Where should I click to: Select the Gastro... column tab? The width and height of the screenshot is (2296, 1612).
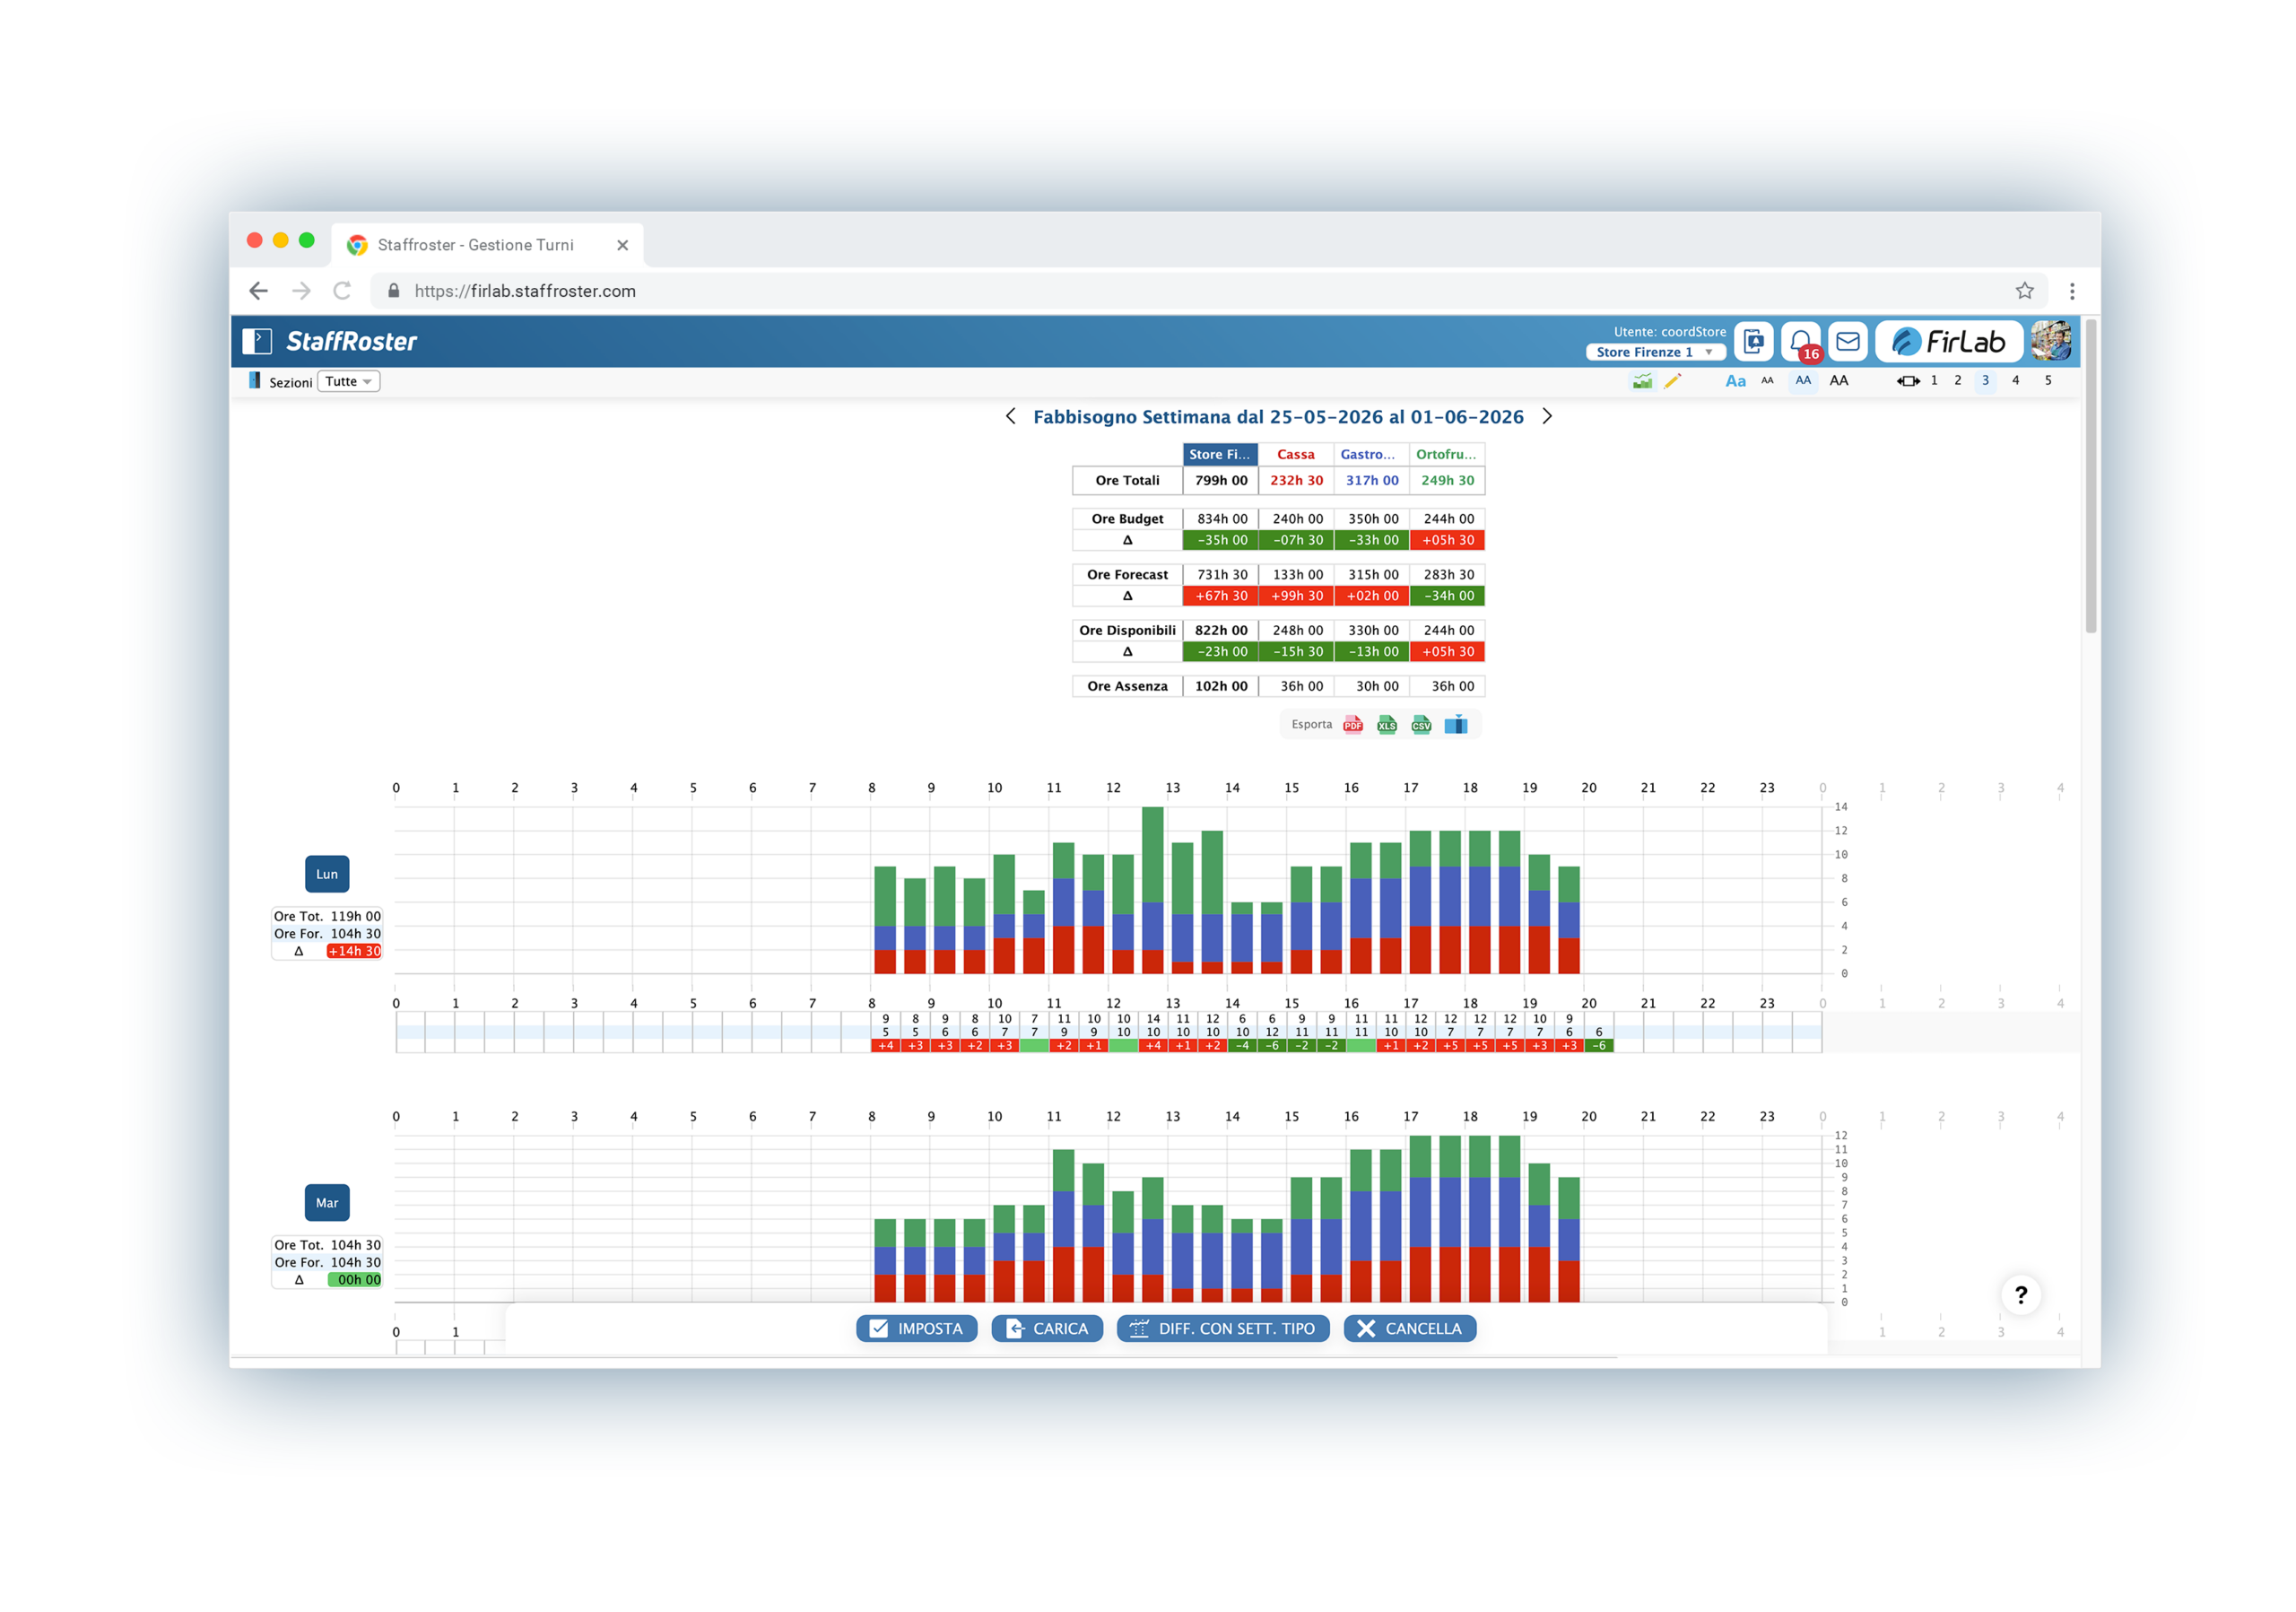point(1371,454)
